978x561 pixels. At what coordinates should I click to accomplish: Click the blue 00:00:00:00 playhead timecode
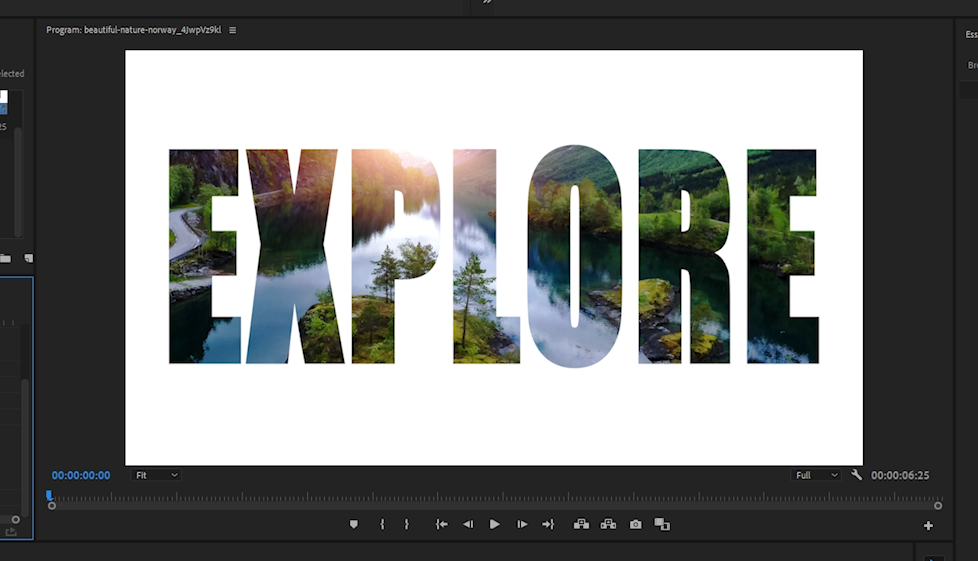coord(81,476)
